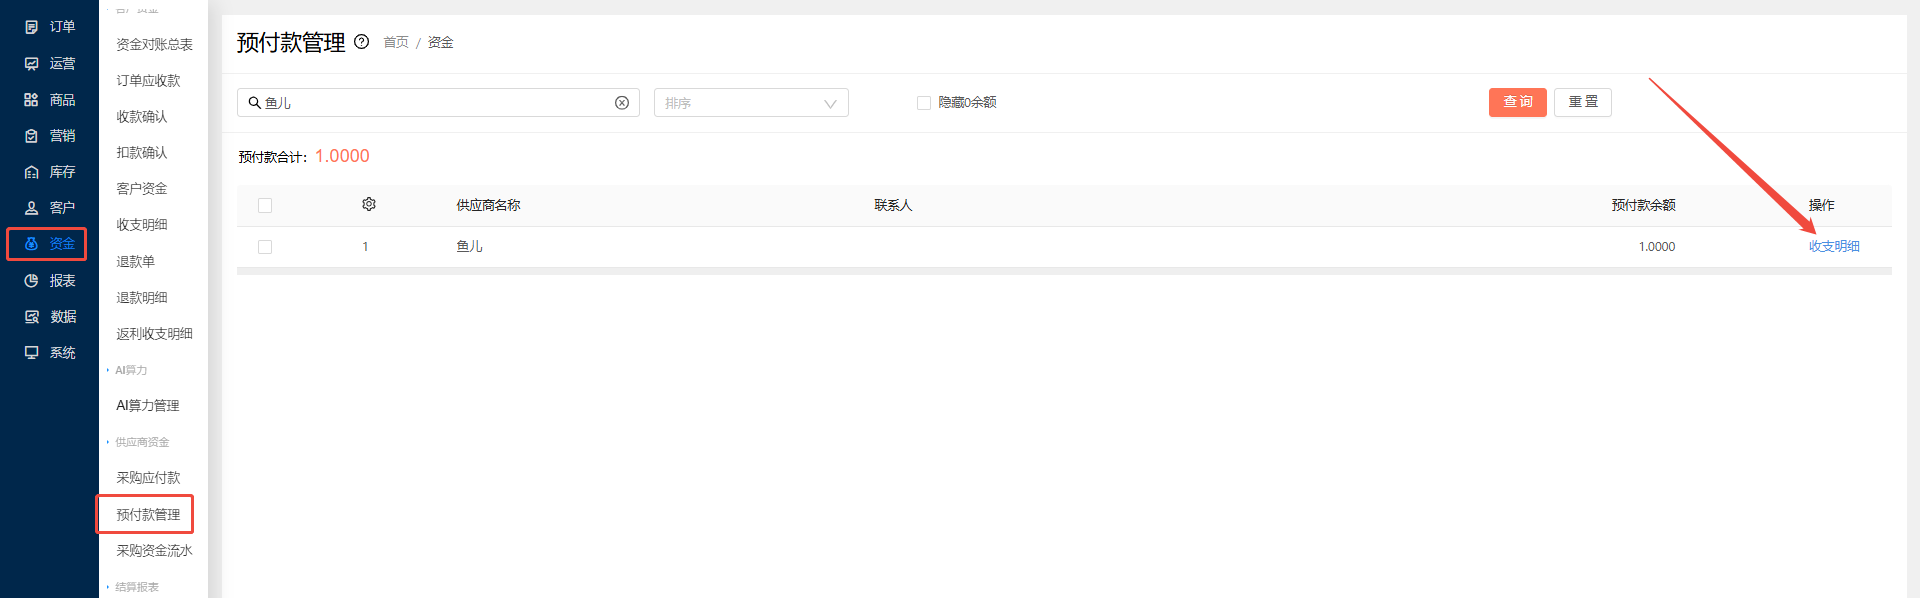Image resolution: width=1920 pixels, height=598 pixels.
Task: Open 预付款管理 menu item
Action: pyautogui.click(x=148, y=515)
